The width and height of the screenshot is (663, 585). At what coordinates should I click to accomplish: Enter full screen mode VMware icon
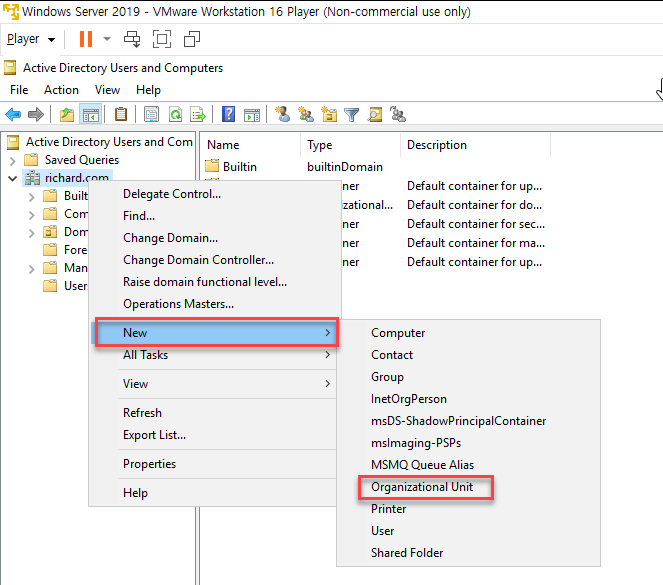point(162,39)
